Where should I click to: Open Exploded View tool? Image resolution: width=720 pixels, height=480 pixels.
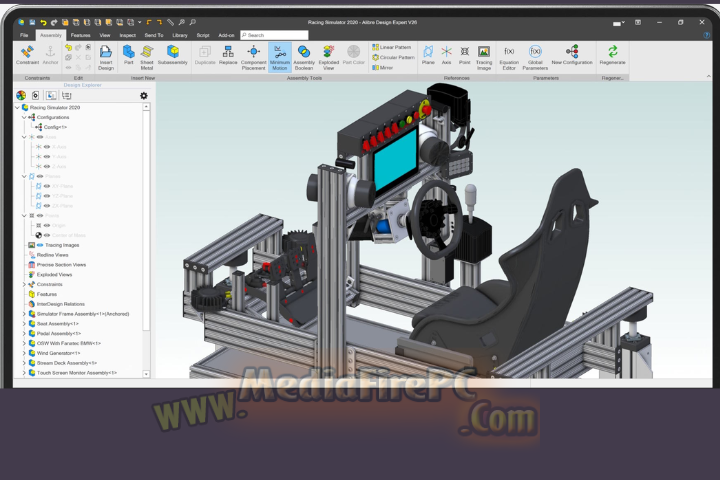329,57
